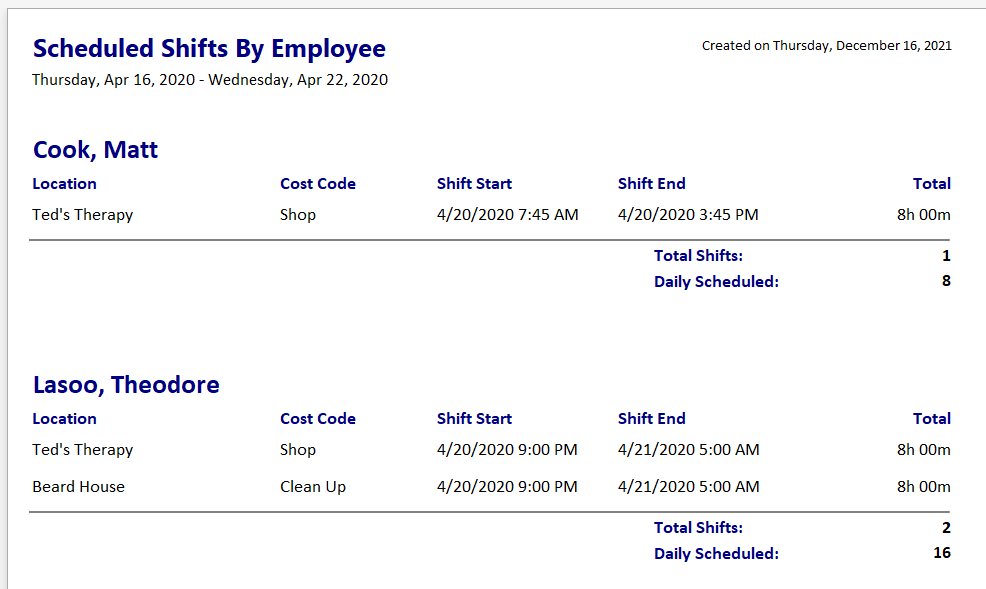Click the report date range subtitle

210,80
